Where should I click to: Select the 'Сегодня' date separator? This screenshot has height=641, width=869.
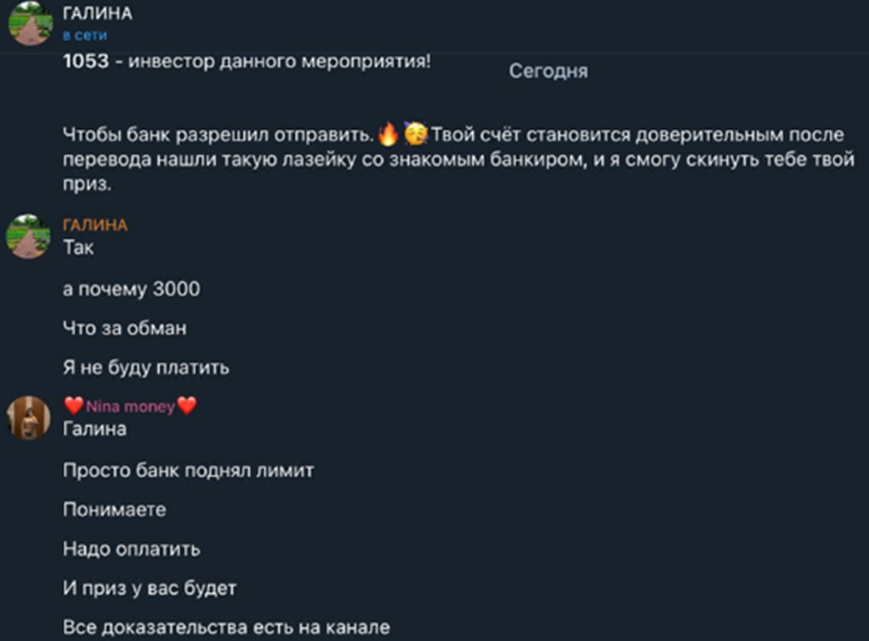pos(548,71)
